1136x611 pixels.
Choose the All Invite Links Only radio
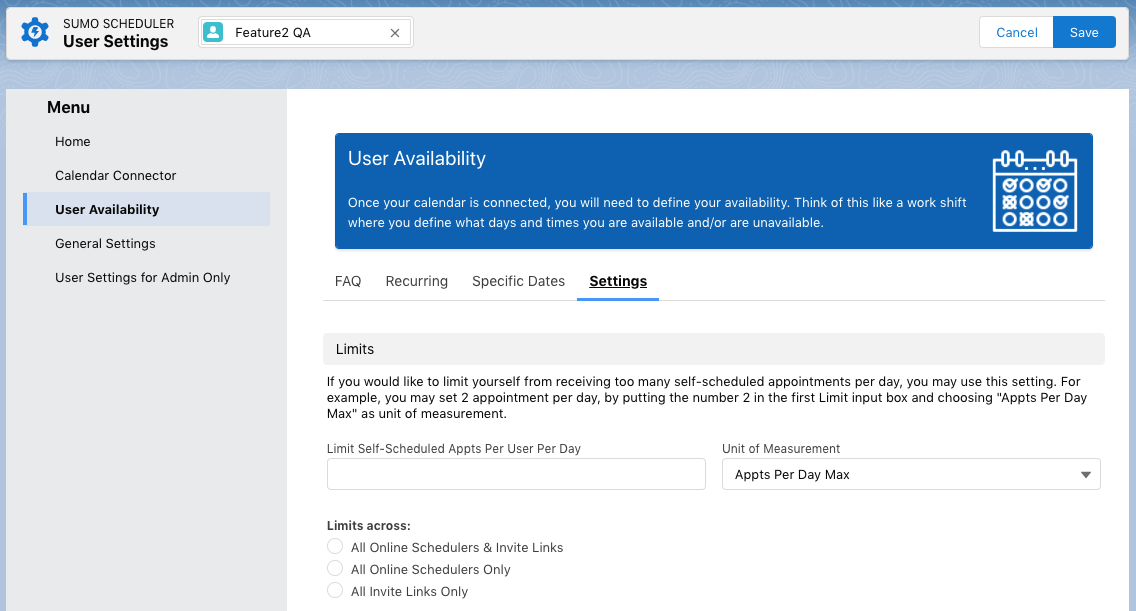pos(335,591)
